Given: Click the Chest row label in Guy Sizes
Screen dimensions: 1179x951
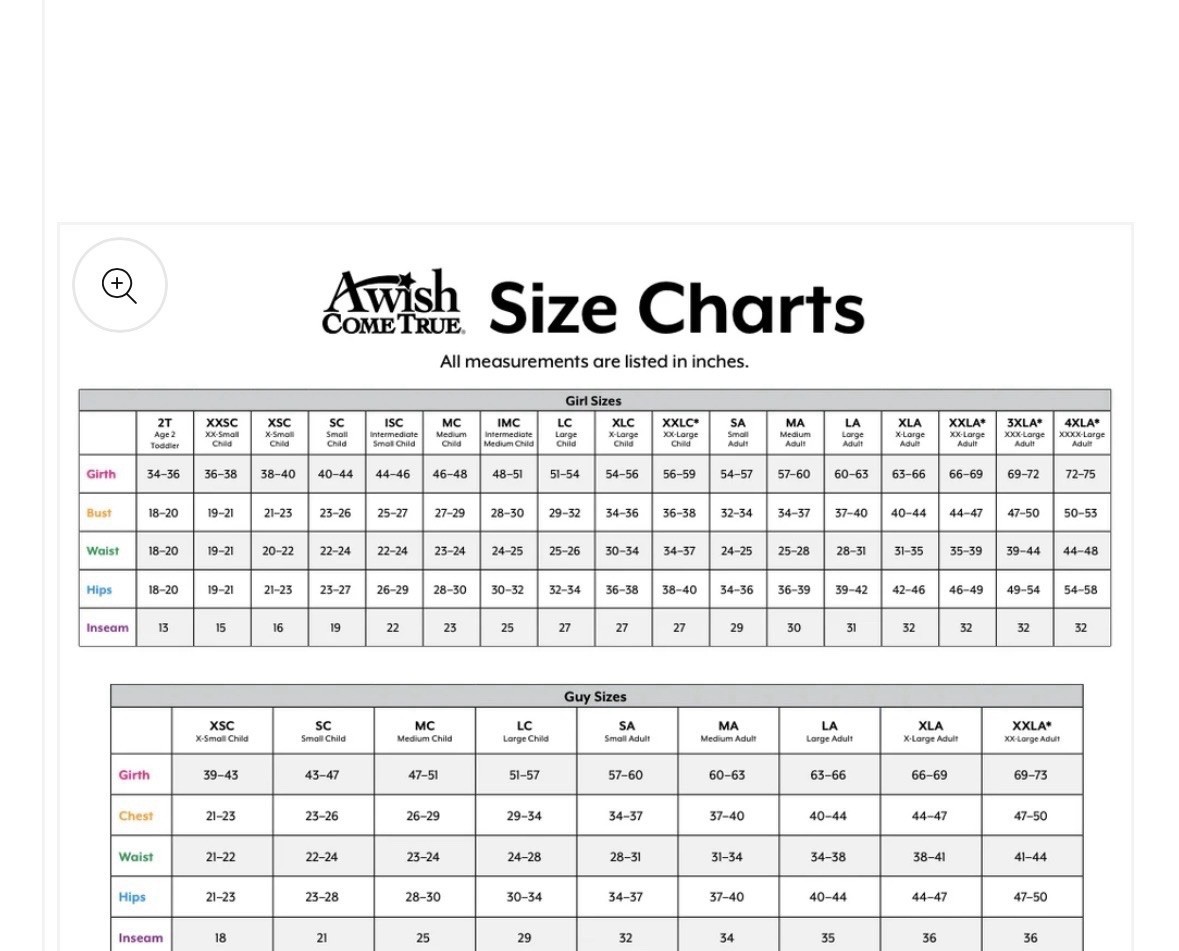Looking at the screenshot, I should tap(136, 816).
